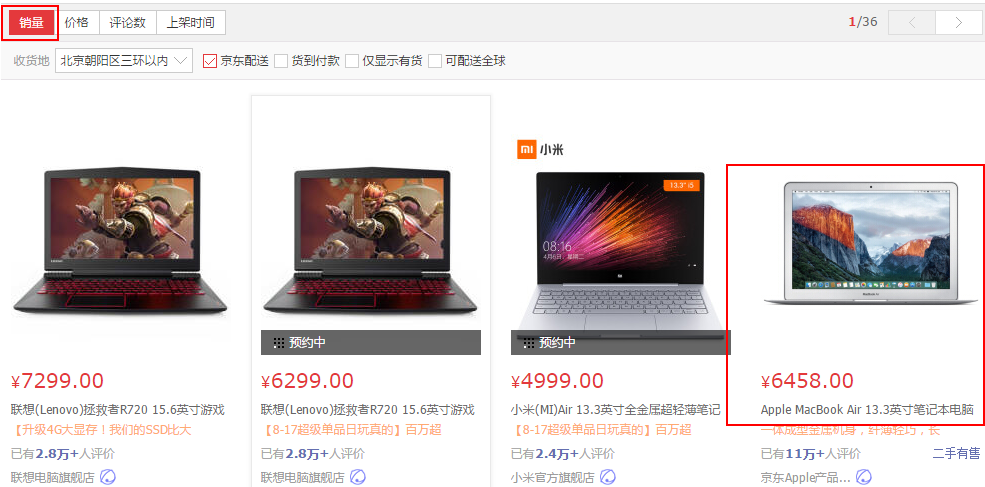Go to next results page arrow
985x487 pixels.
point(959,23)
